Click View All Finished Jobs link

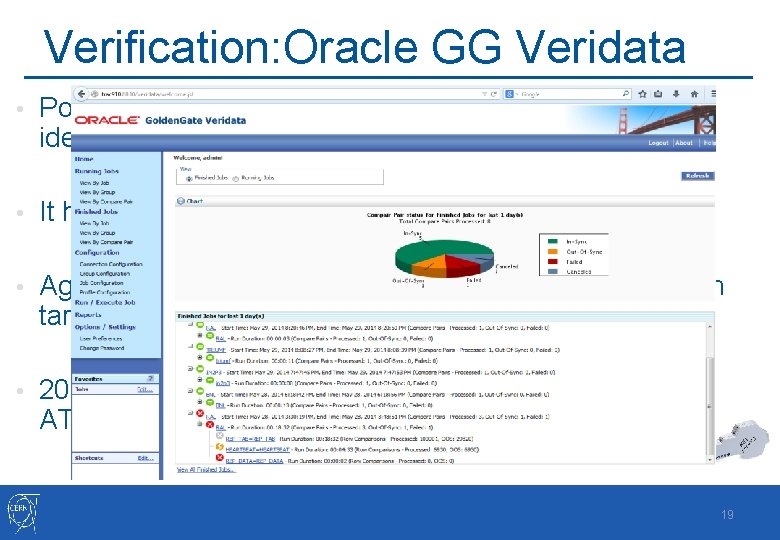[206, 470]
